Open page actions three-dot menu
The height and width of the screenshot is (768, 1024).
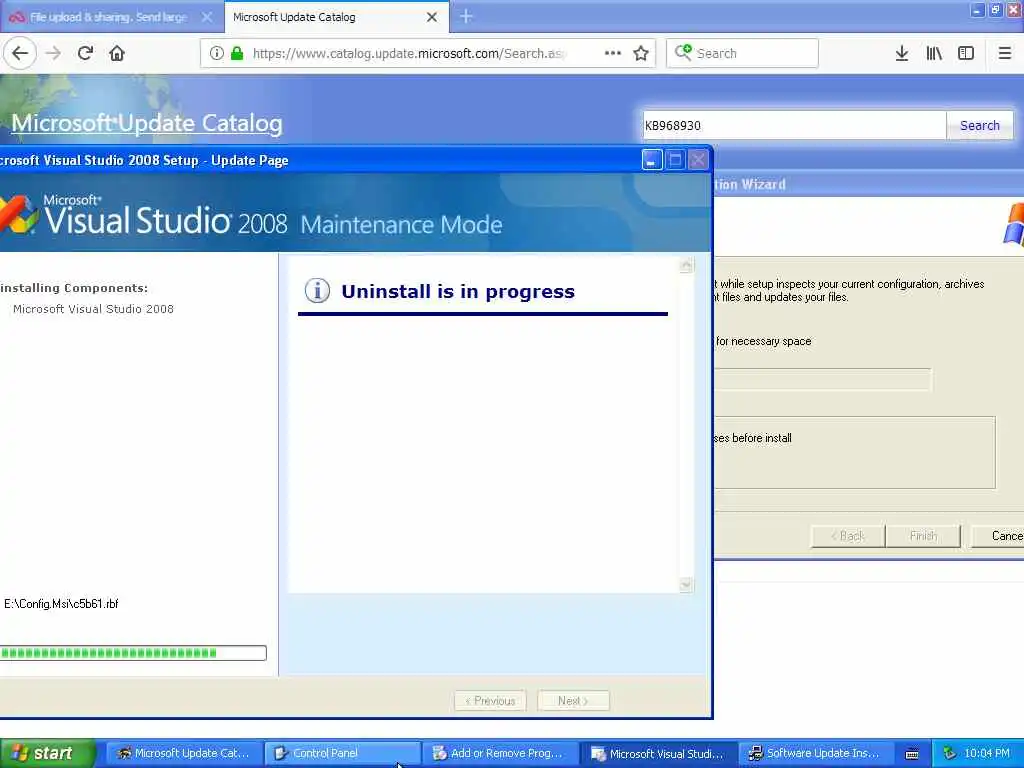pyautogui.click(x=613, y=53)
